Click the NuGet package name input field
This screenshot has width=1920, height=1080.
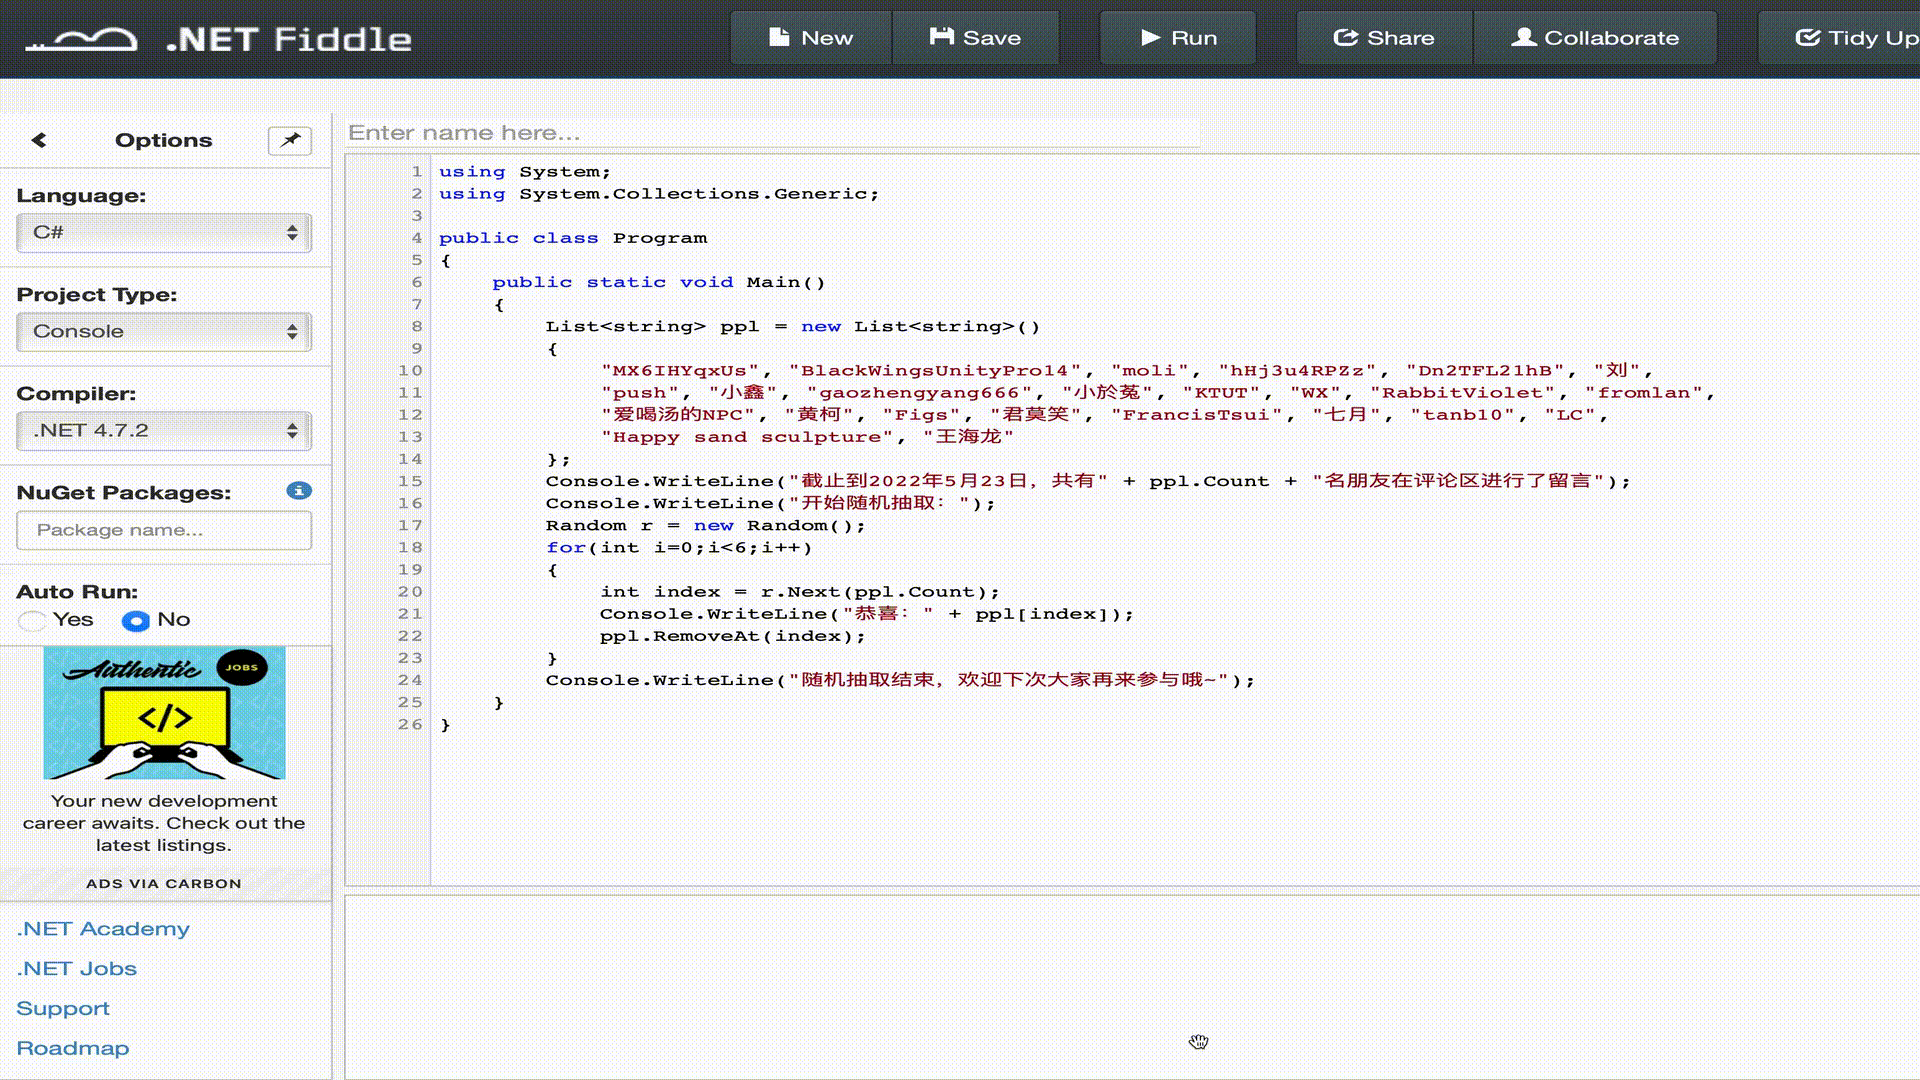tap(164, 530)
